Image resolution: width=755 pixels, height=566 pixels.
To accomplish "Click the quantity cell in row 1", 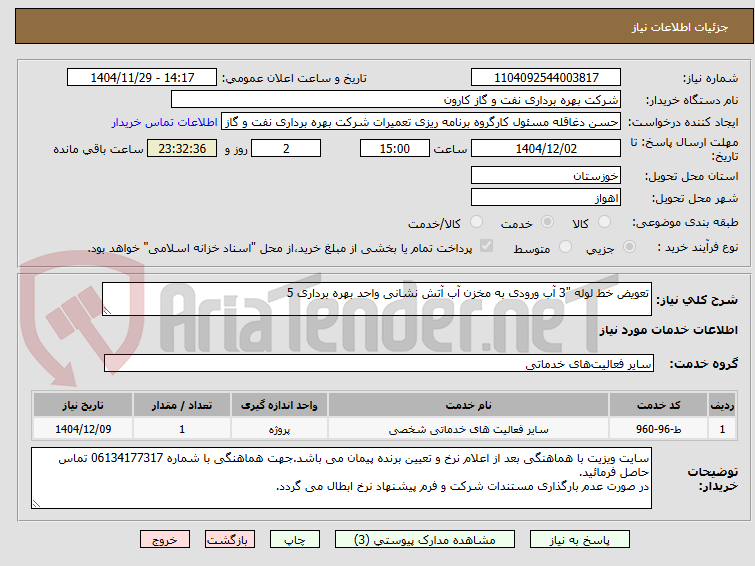I will pyautogui.click(x=182, y=429).
